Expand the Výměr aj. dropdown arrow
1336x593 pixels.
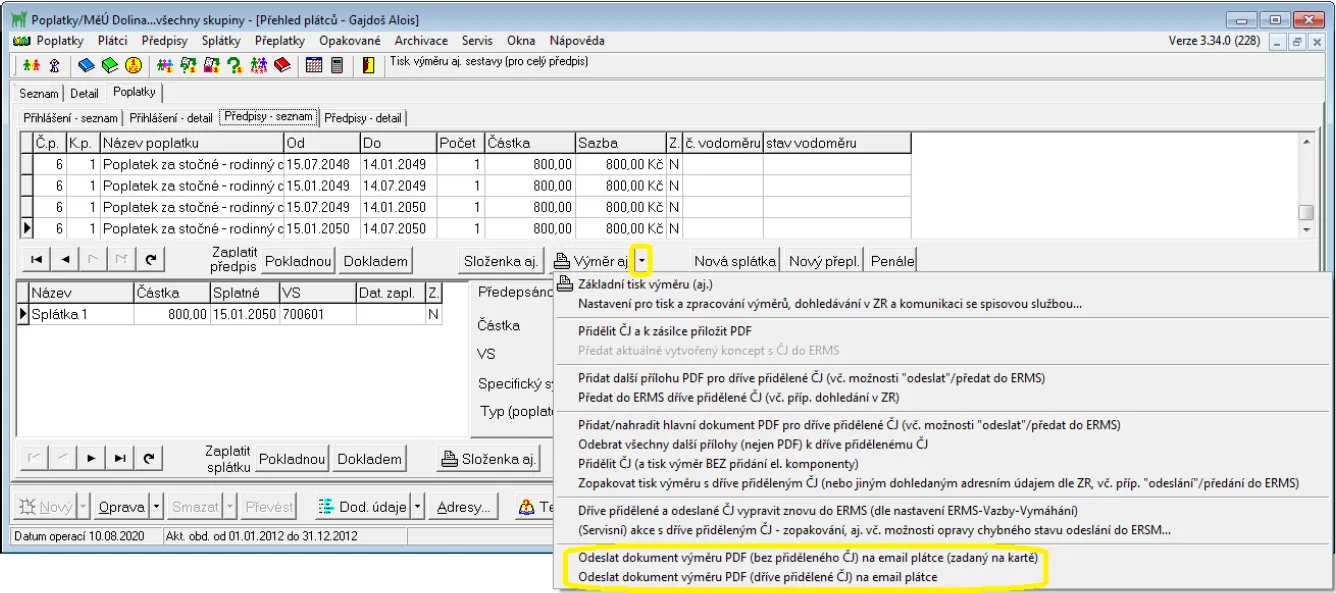(x=643, y=261)
